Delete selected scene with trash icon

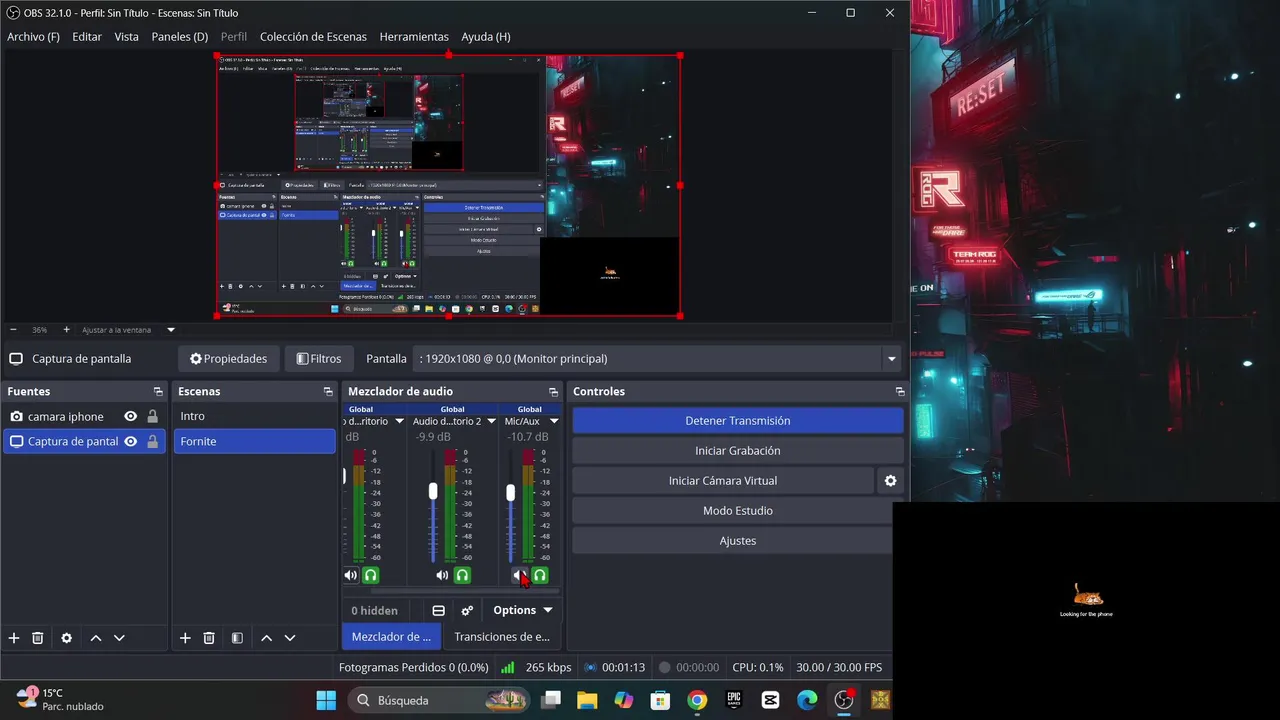pos(209,638)
